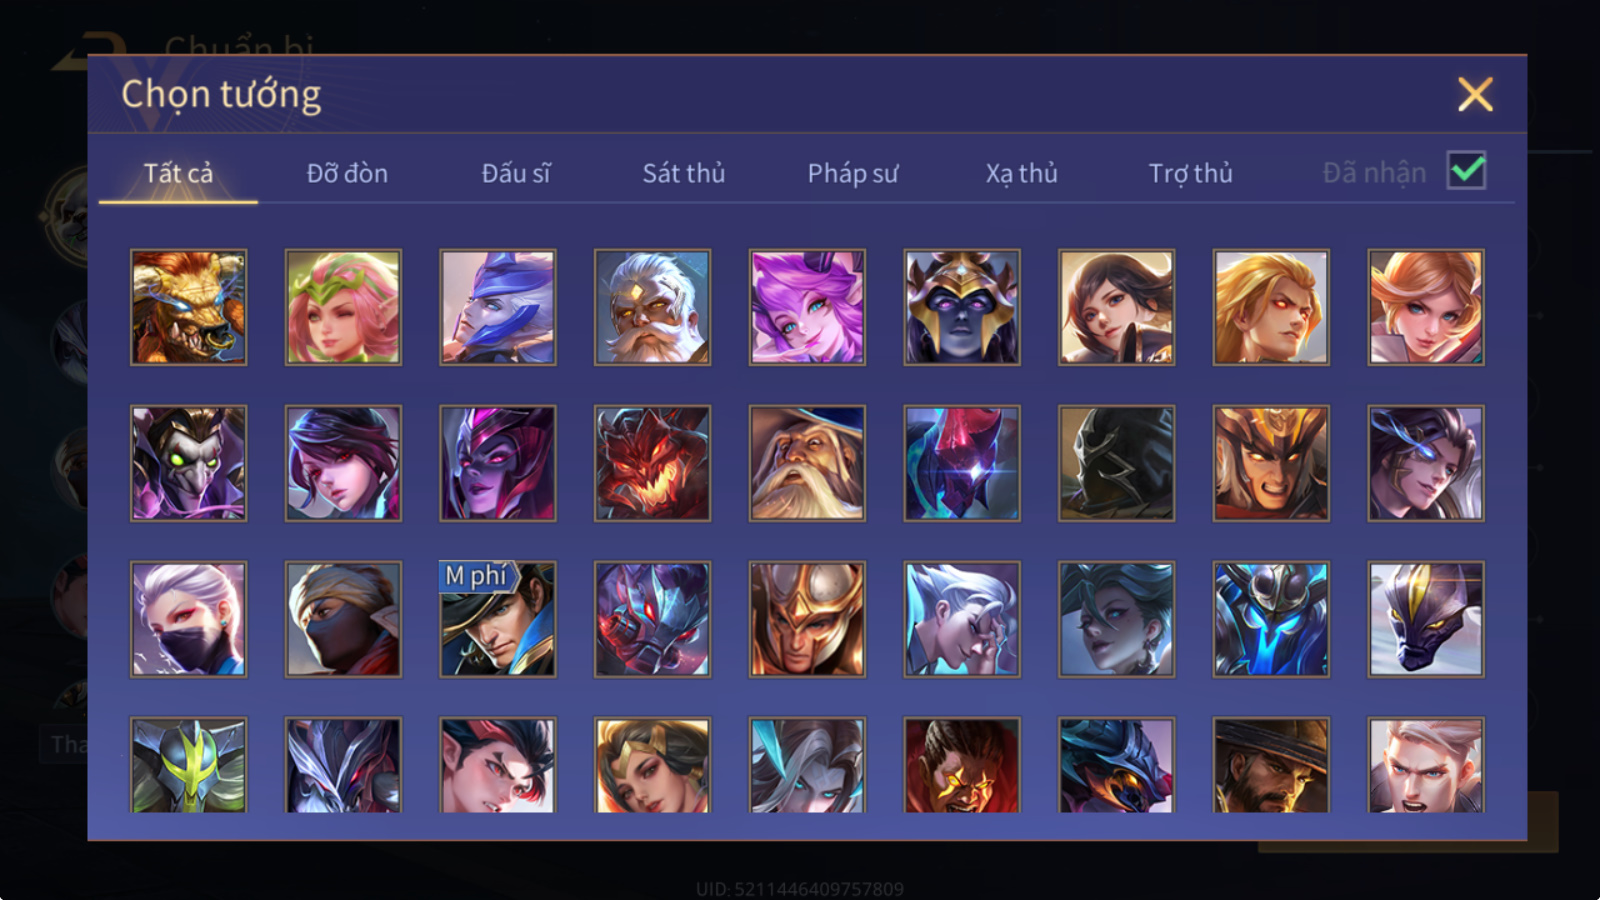The image size is (1600, 900).
Task: Open the 'Trợ thủ' tab
Action: pos(1190,173)
